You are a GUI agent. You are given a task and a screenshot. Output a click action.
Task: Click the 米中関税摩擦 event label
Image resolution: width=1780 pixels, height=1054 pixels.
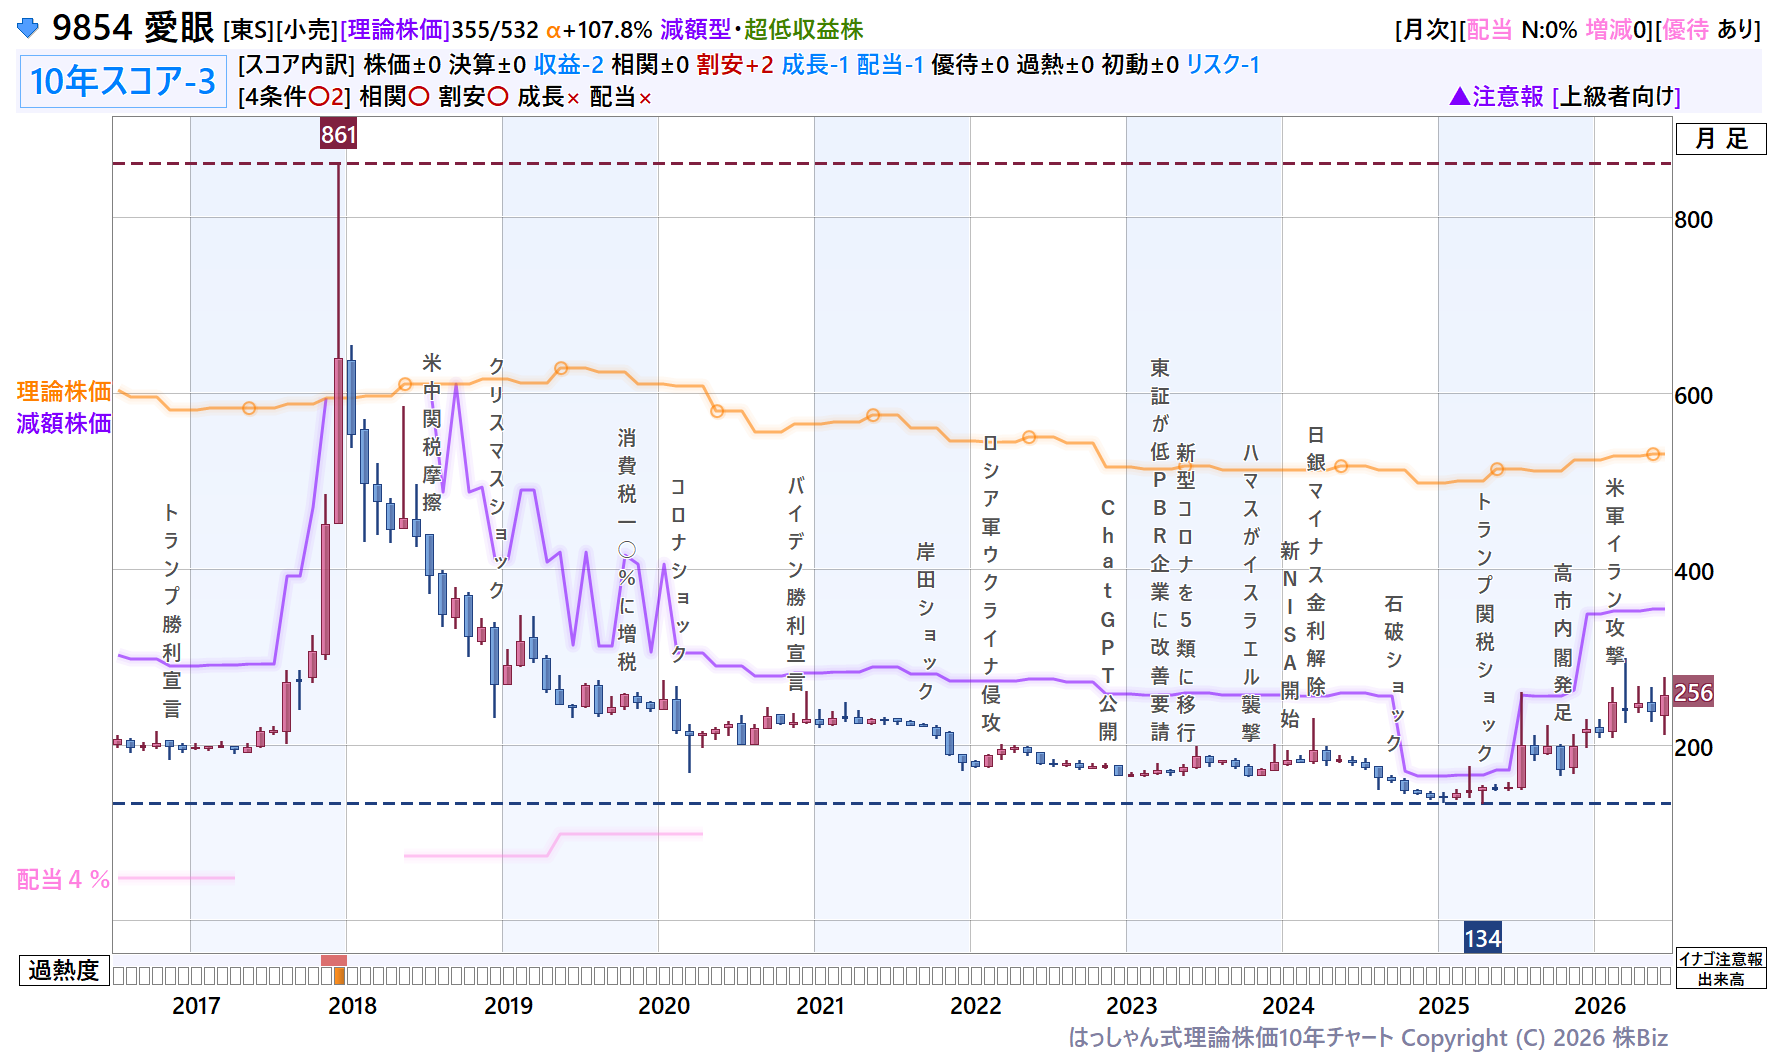[431, 432]
